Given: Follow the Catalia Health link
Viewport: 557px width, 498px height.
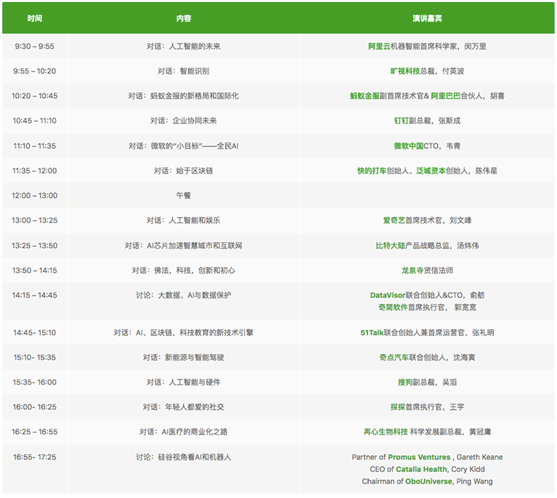Looking at the screenshot, I should 421,469.
